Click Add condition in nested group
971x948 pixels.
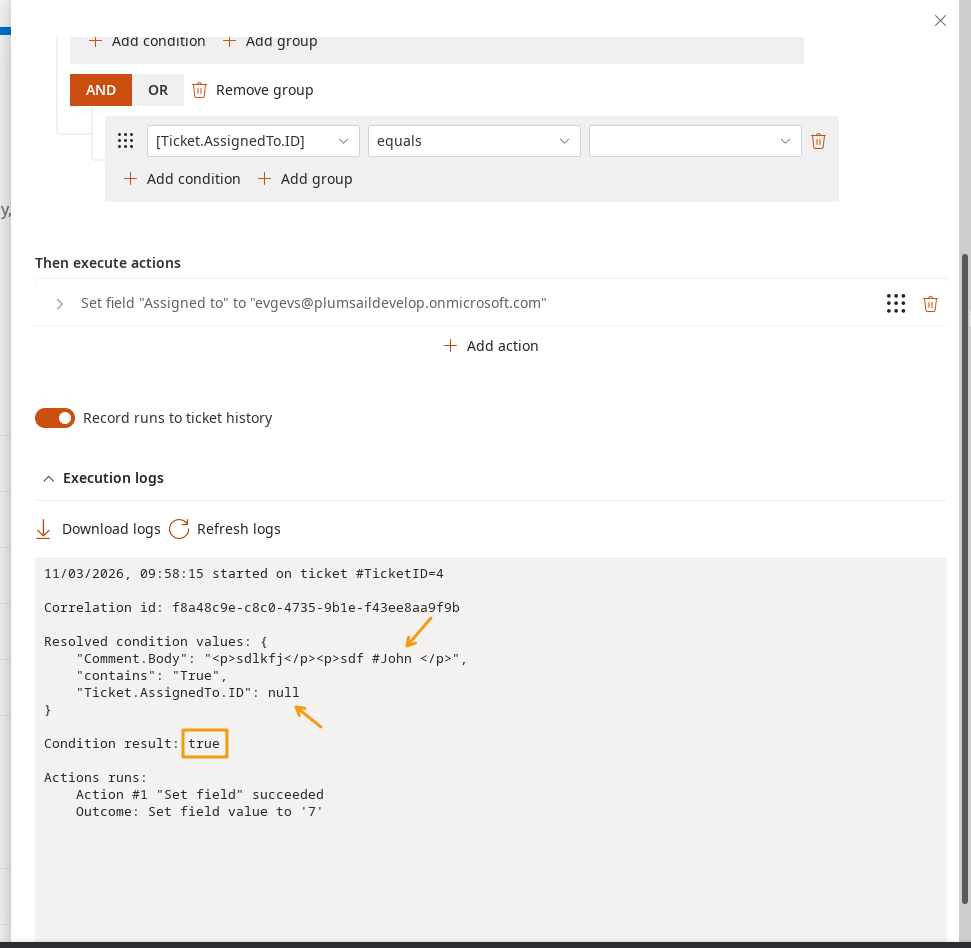click(x=182, y=179)
